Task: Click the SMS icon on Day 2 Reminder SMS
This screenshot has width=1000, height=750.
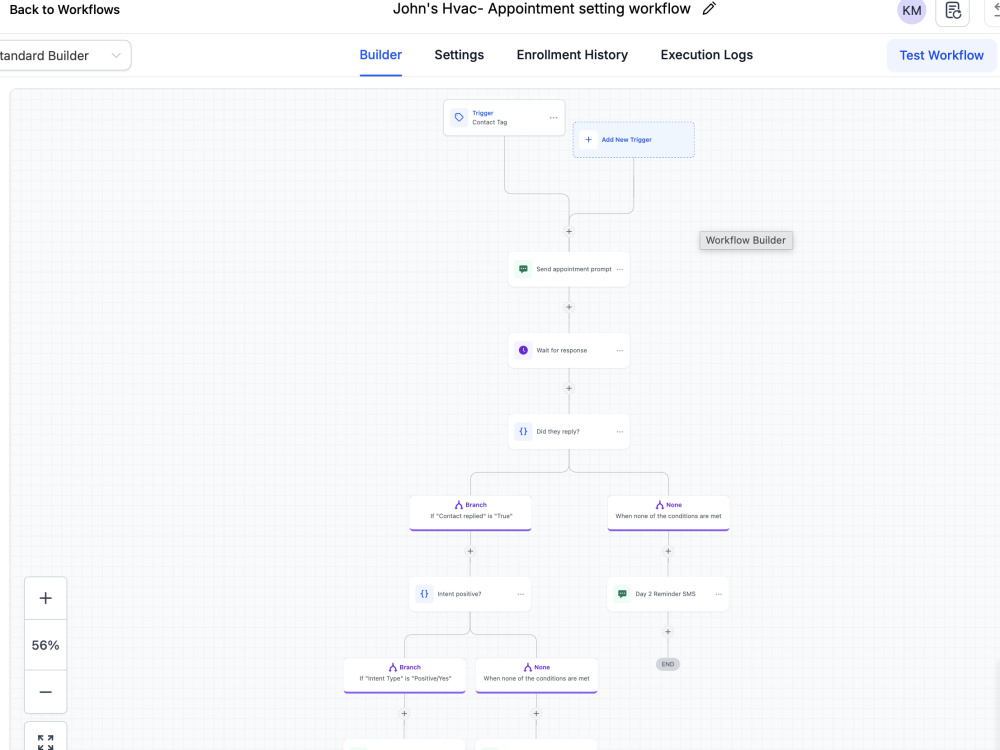Action: (622, 594)
